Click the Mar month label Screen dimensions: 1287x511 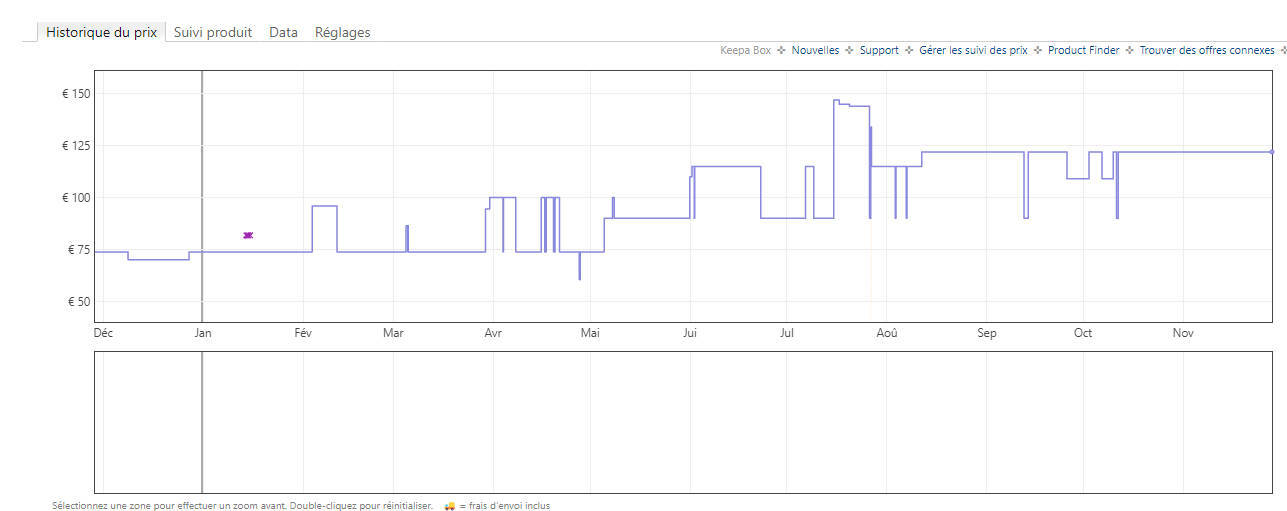393,333
